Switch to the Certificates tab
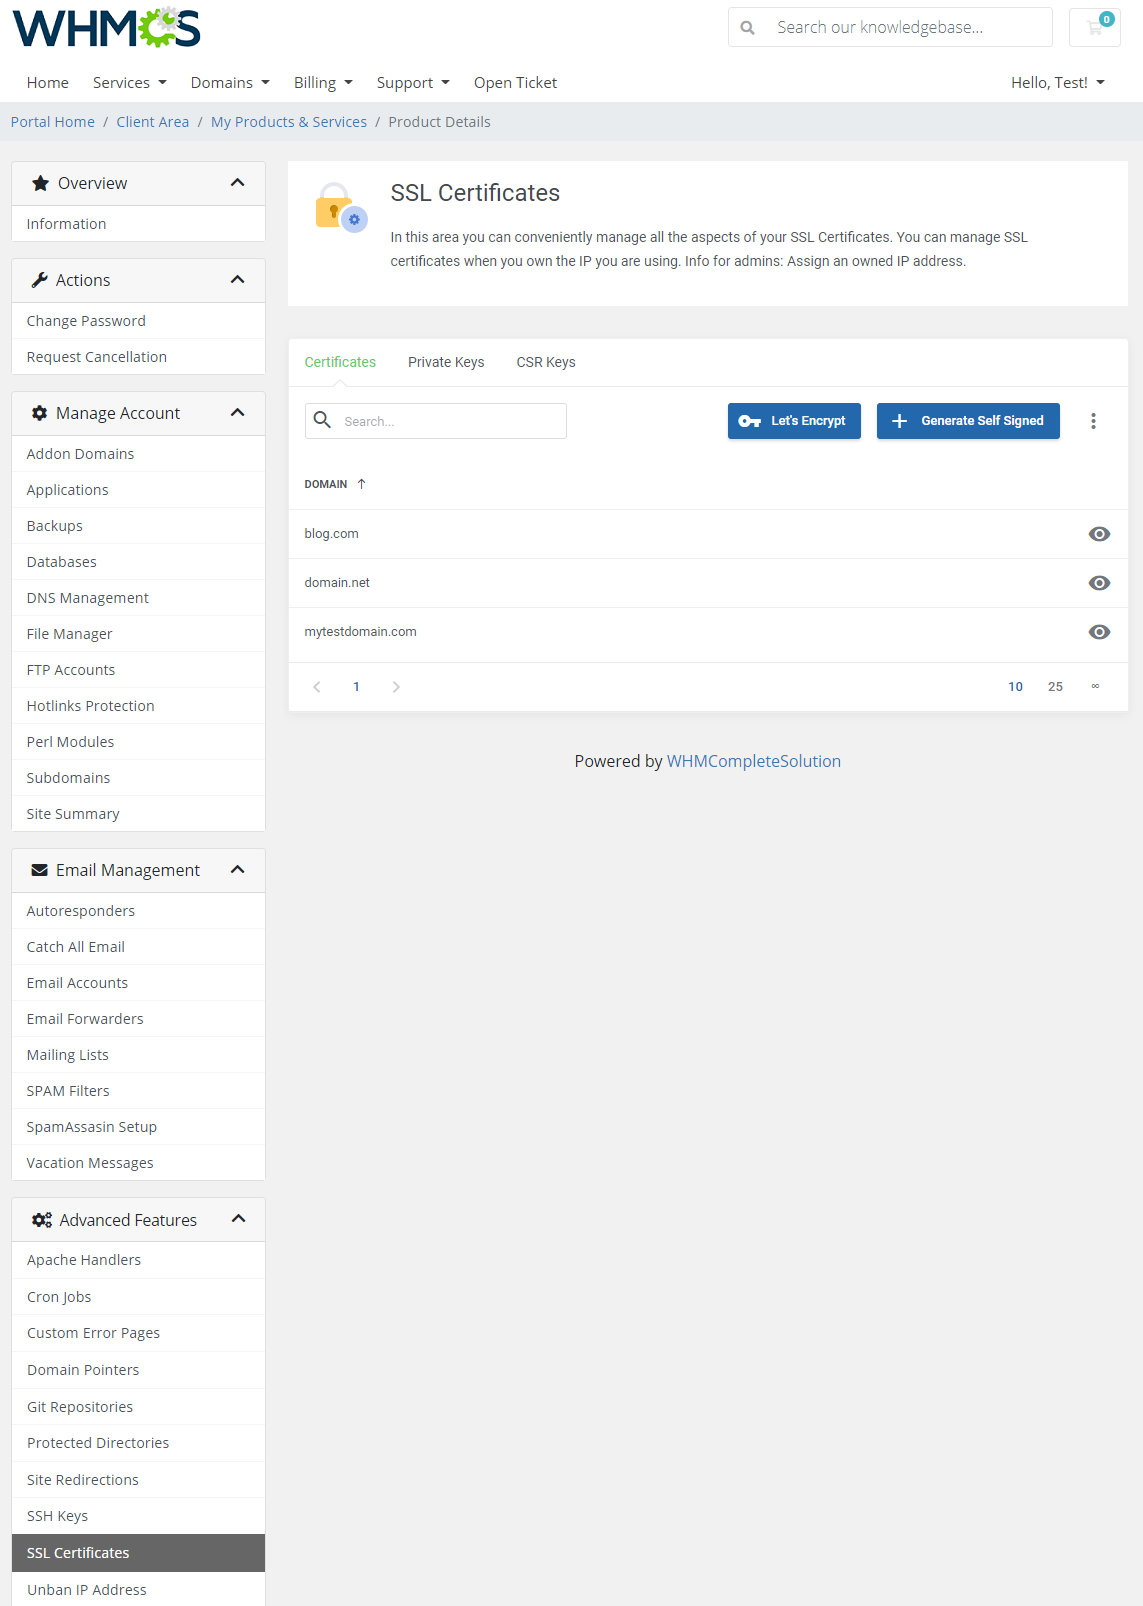 click(x=340, y=362)
